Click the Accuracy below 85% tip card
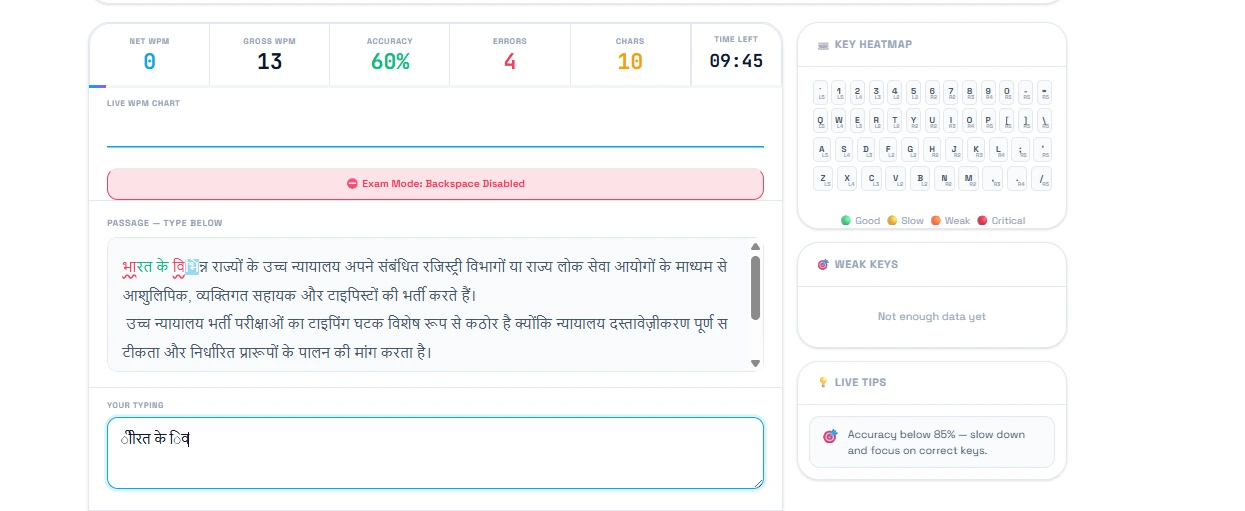Image resolution: width=1245 pixels, height=511 pixels. (932, 442)
